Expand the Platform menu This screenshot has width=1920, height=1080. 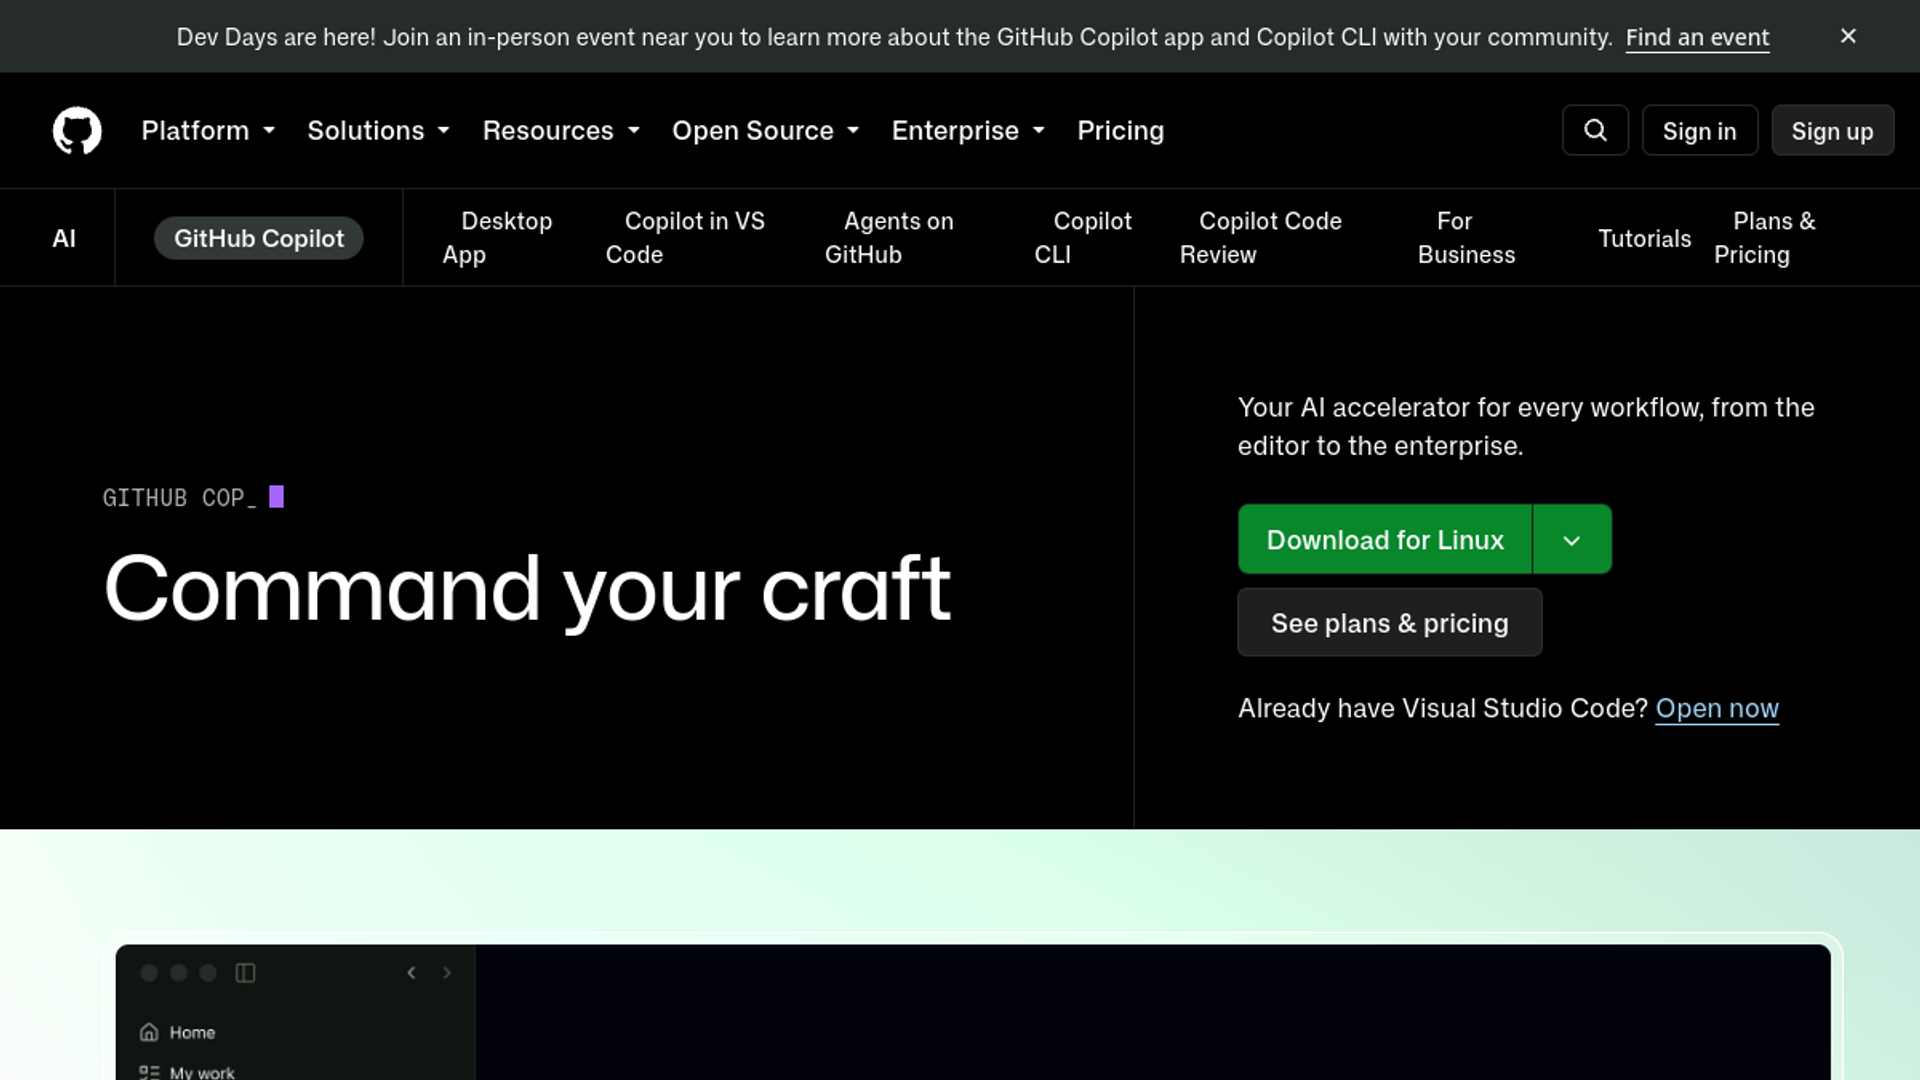208,131
